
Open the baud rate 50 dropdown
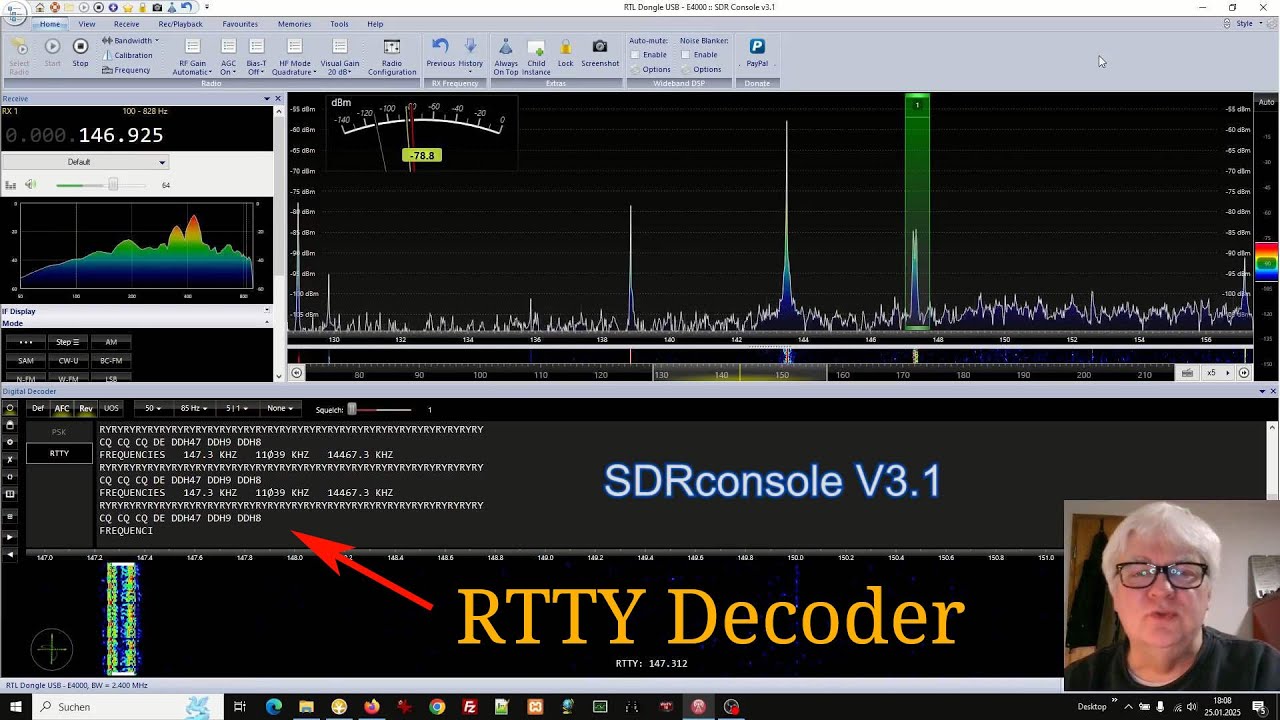pos(155,408)
